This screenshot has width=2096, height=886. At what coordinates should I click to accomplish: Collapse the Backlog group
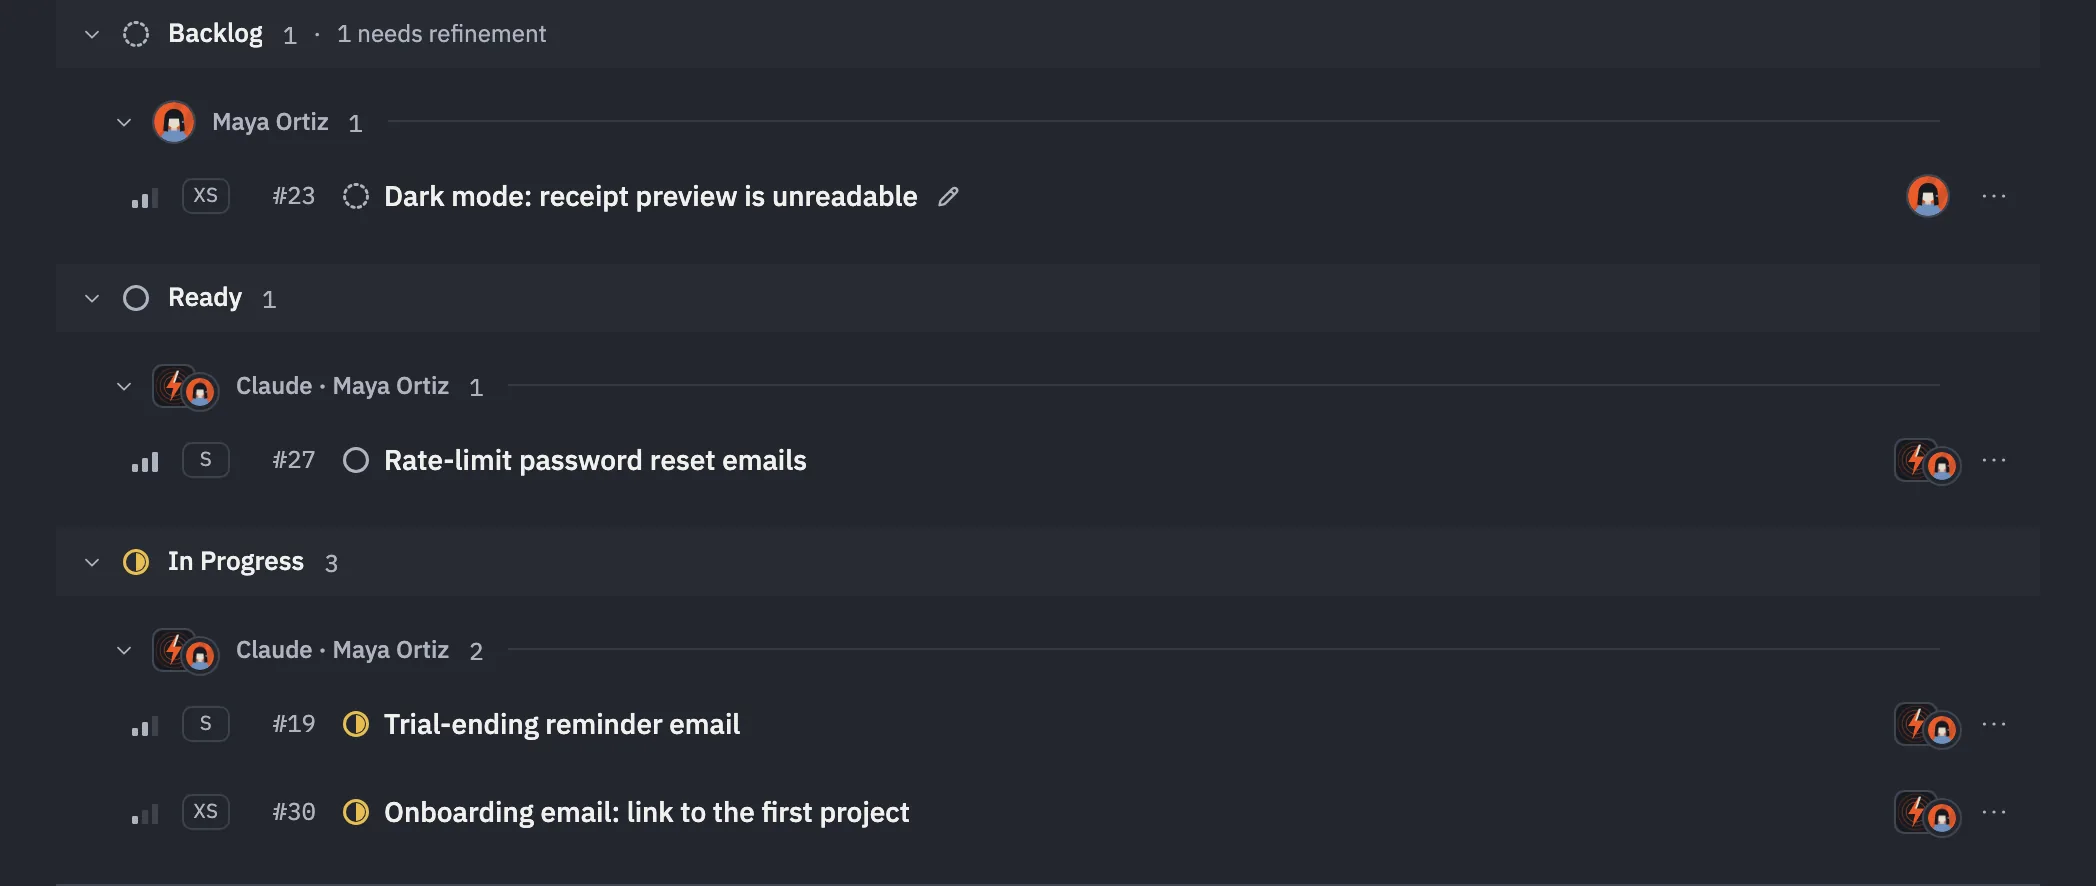click(92, 34)
